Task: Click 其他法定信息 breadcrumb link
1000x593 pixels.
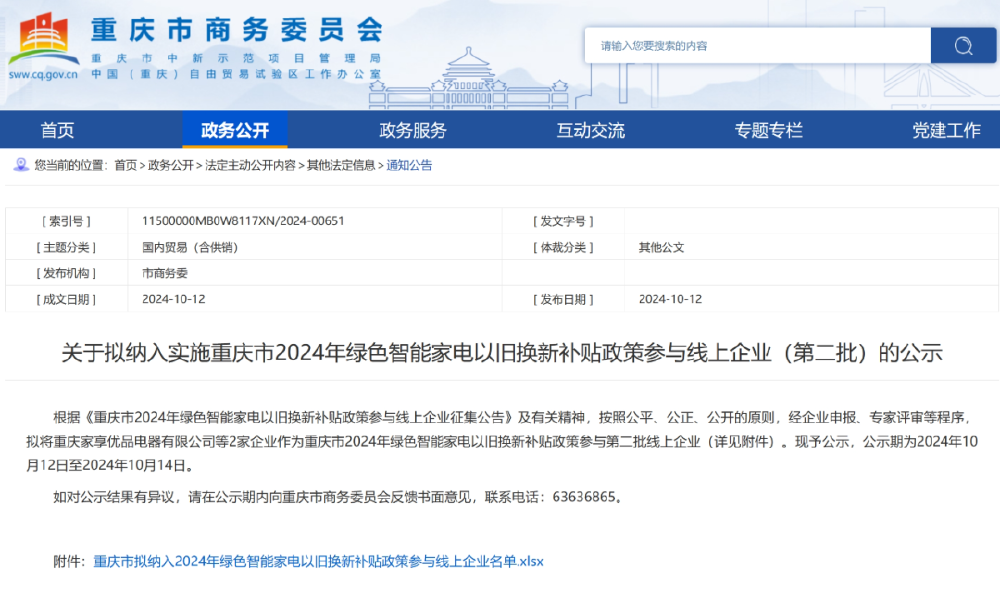Action: point(341,165)
